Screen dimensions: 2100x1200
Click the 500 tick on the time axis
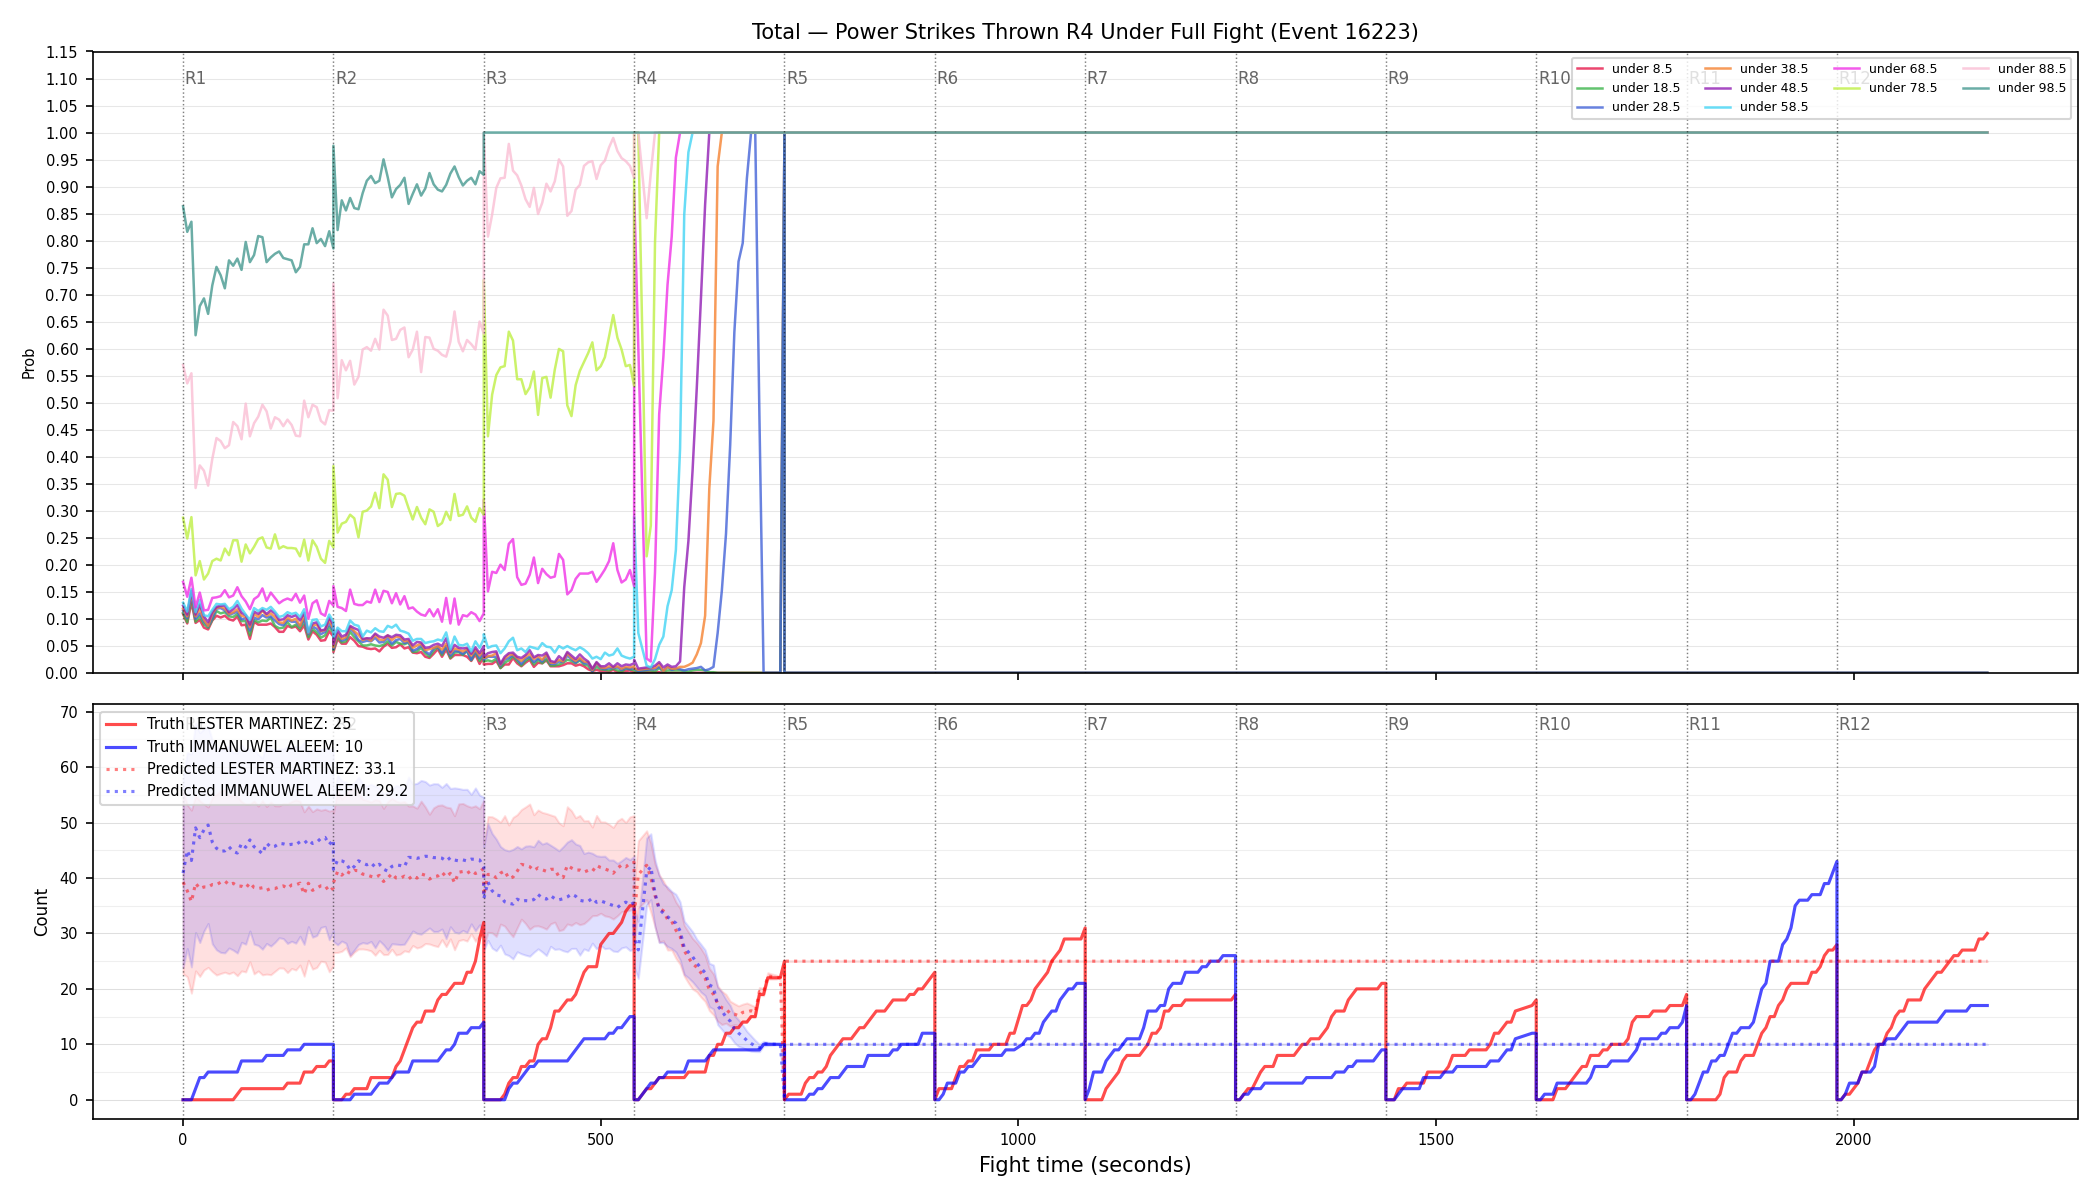point(600,1139)
